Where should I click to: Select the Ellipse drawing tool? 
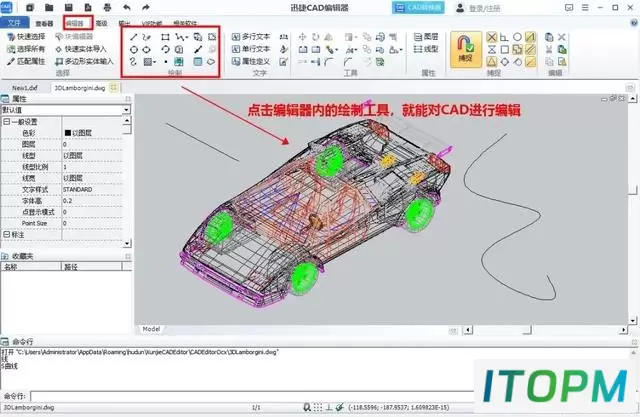pyautogui.click(x=146, y=50)
